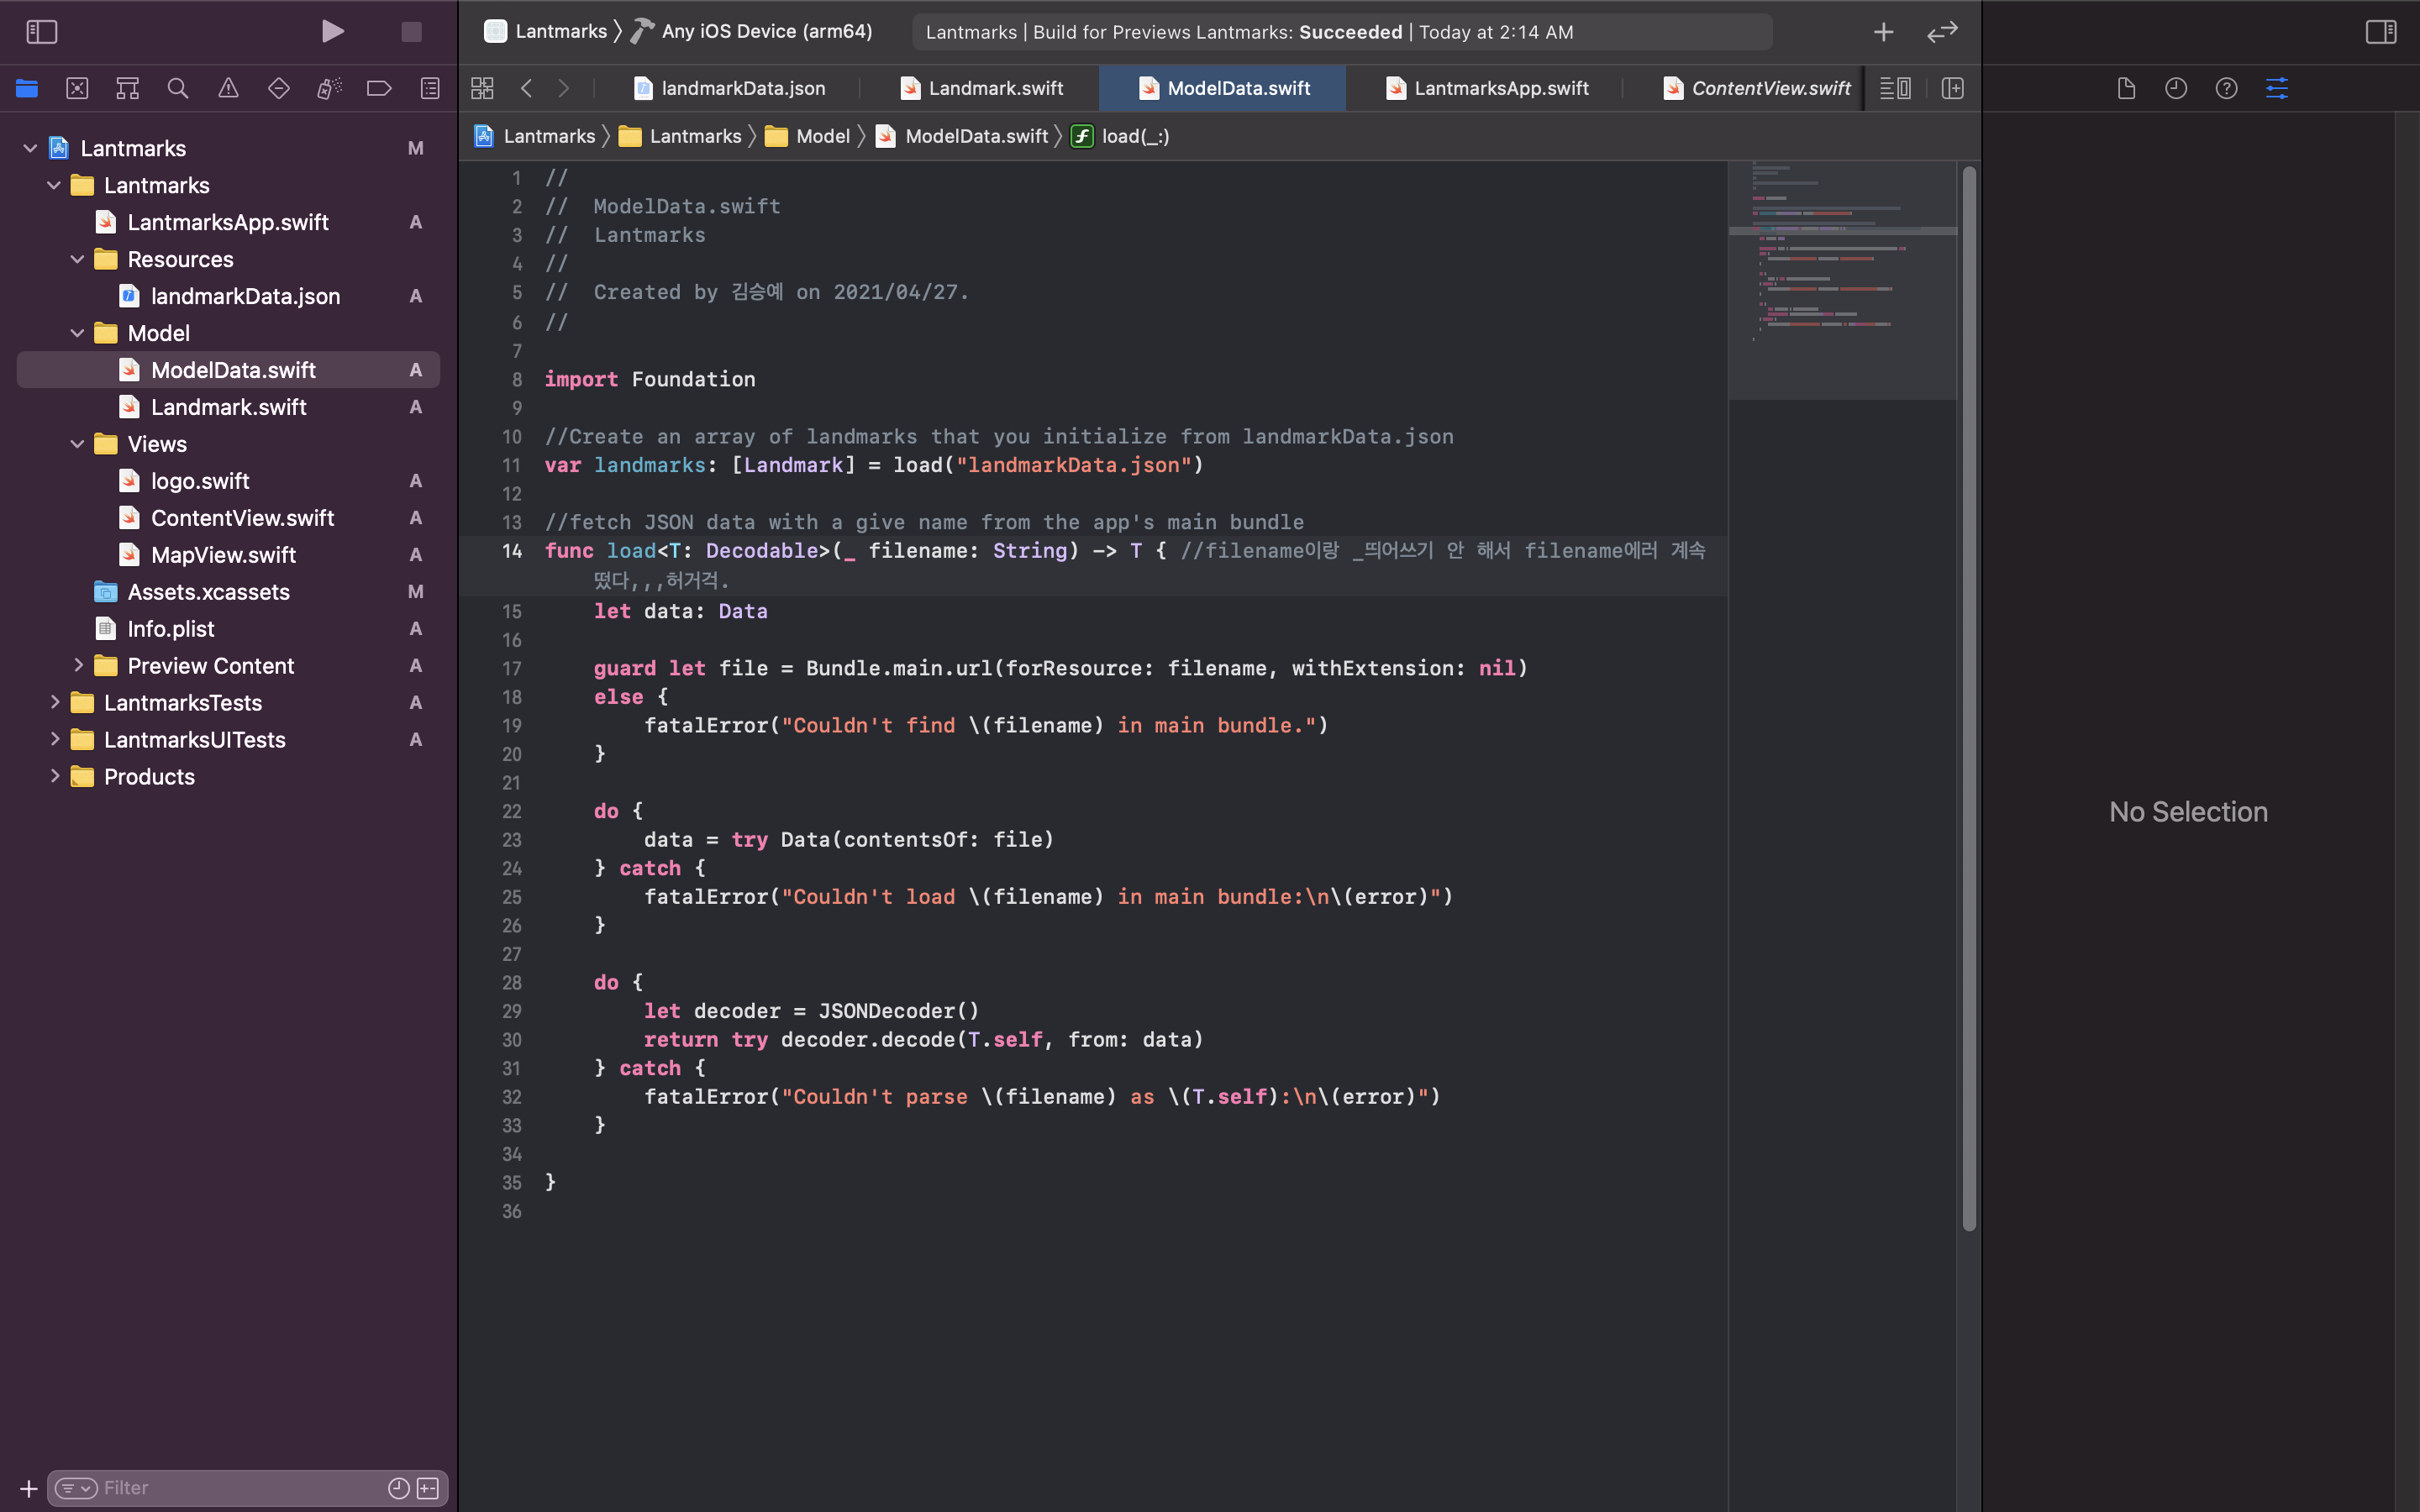Open the Project navigator folder icon
This screenshot has height=1512, width=2420.
pyautogui.click(x=27, y=88)
